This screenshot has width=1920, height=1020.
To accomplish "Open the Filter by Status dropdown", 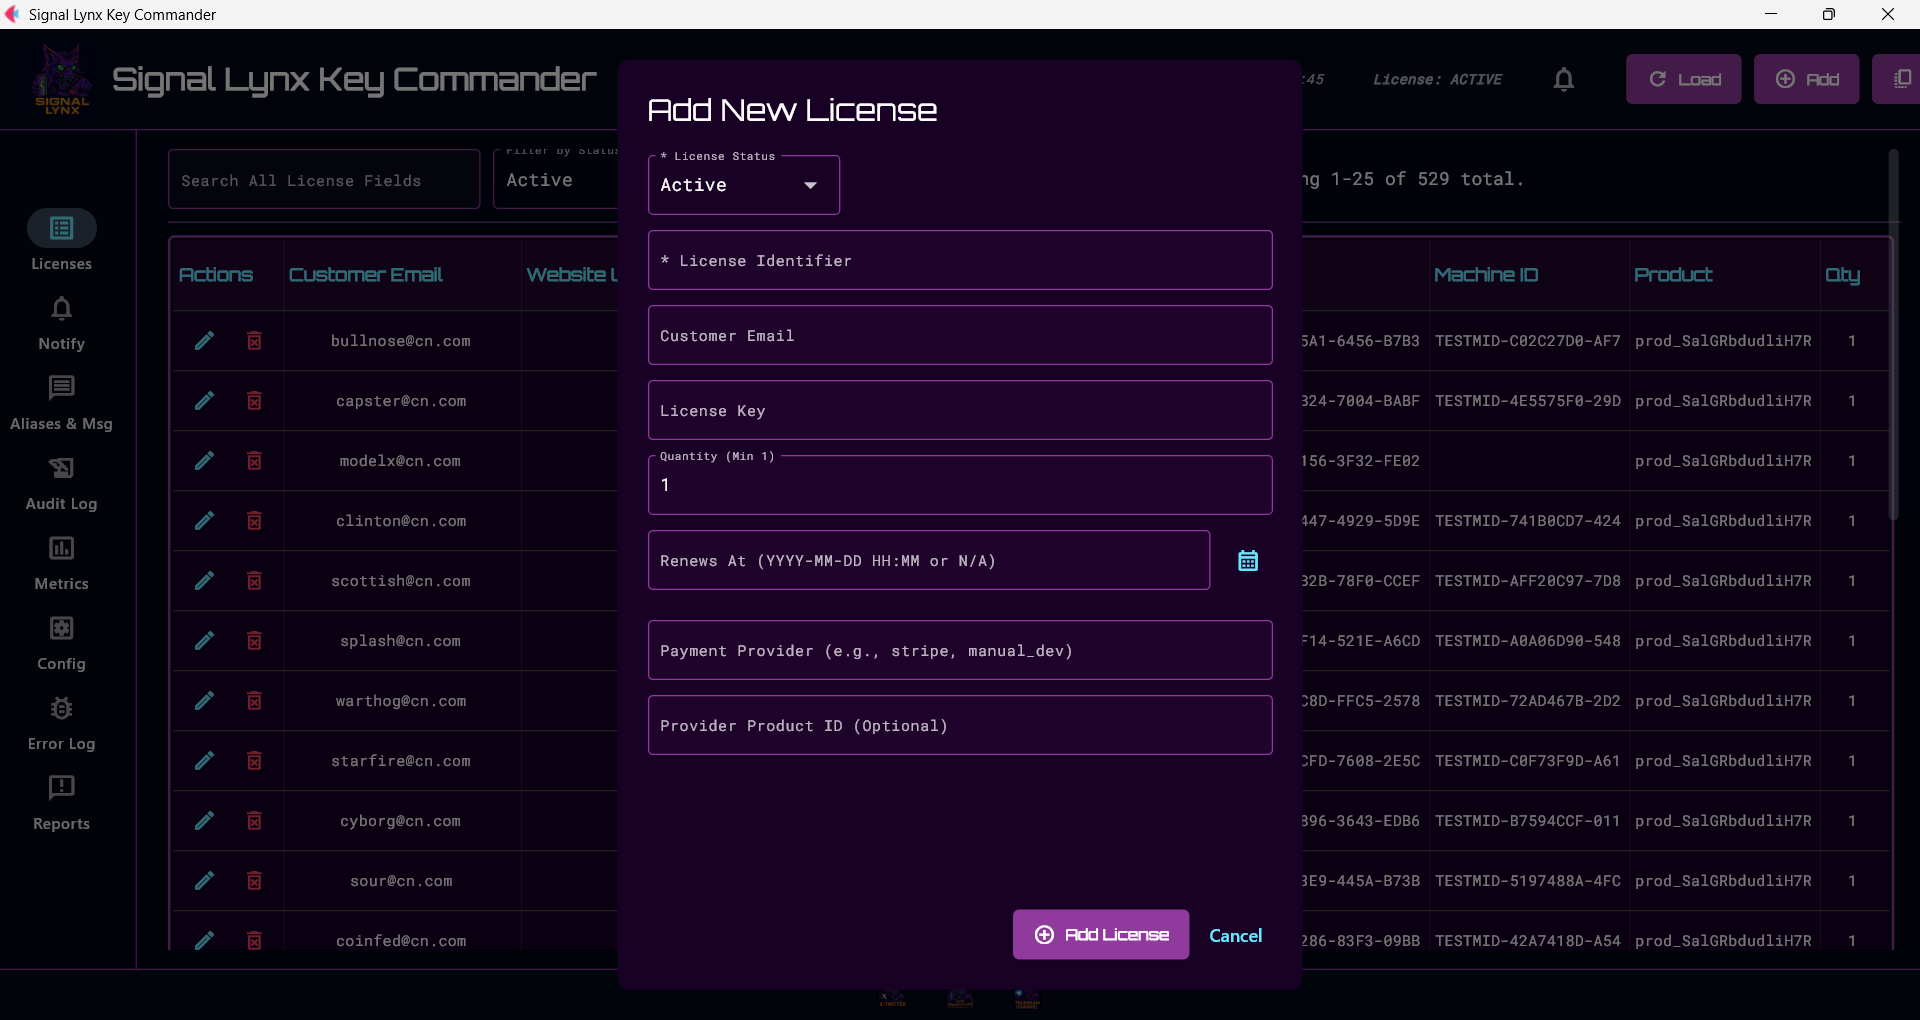I will tap(556, 180).
